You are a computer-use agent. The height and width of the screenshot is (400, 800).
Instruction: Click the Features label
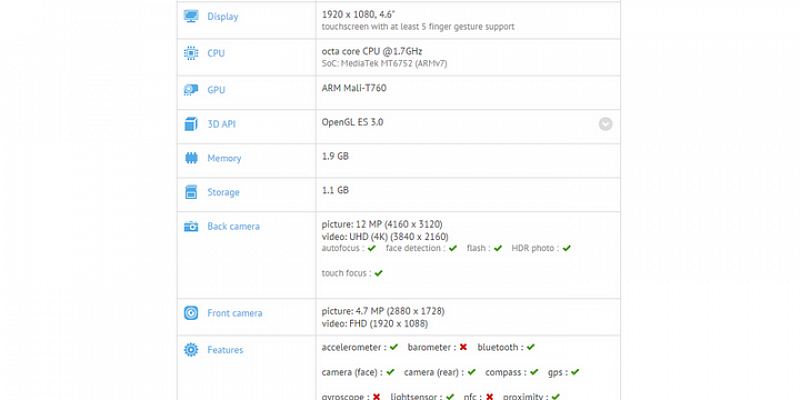(225, 350)
